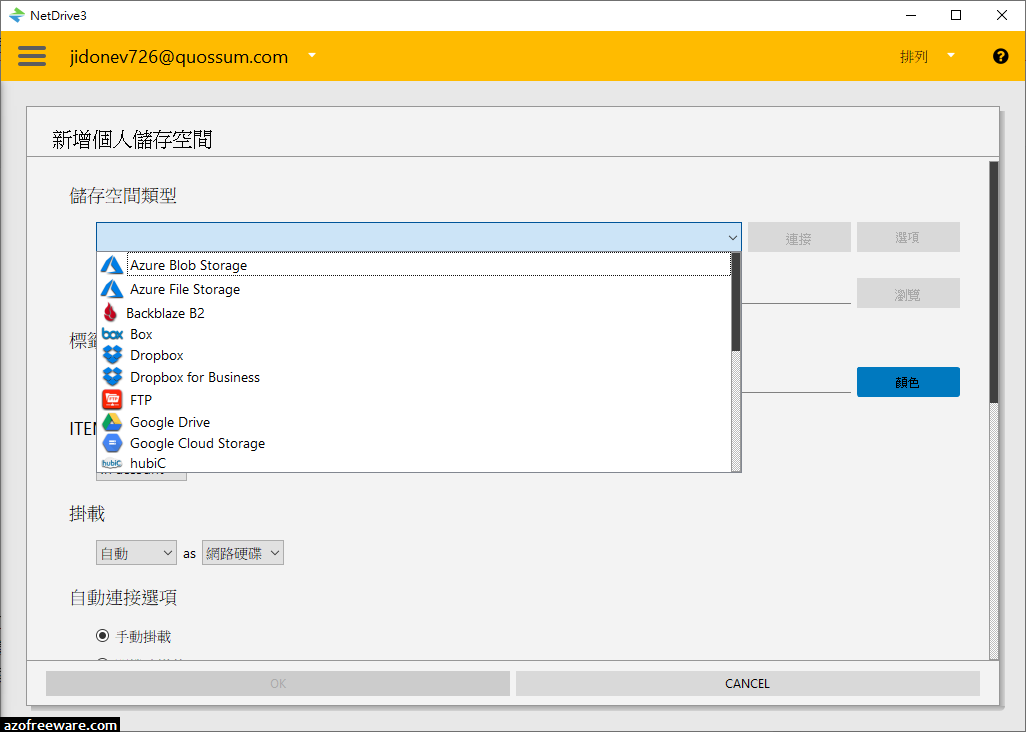Click the hubiC icon
Image resolution: width=1026 pixels, height=732 pixels.
[x=112, y=463]
